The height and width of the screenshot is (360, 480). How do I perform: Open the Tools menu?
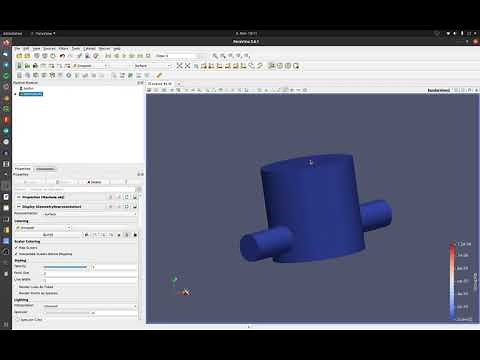(x=76, y=49)
